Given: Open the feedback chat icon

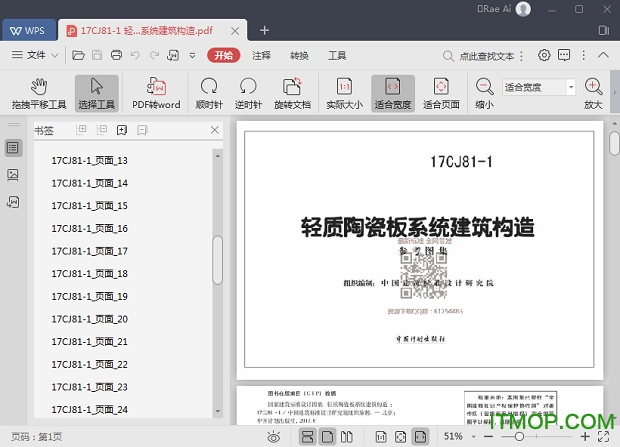Looking at the screenshot, I should [564, 55].
